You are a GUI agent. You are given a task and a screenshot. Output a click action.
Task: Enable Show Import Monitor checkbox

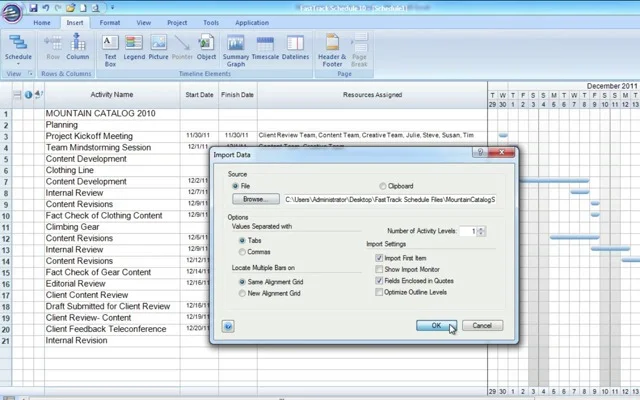[x=379, y=269]
